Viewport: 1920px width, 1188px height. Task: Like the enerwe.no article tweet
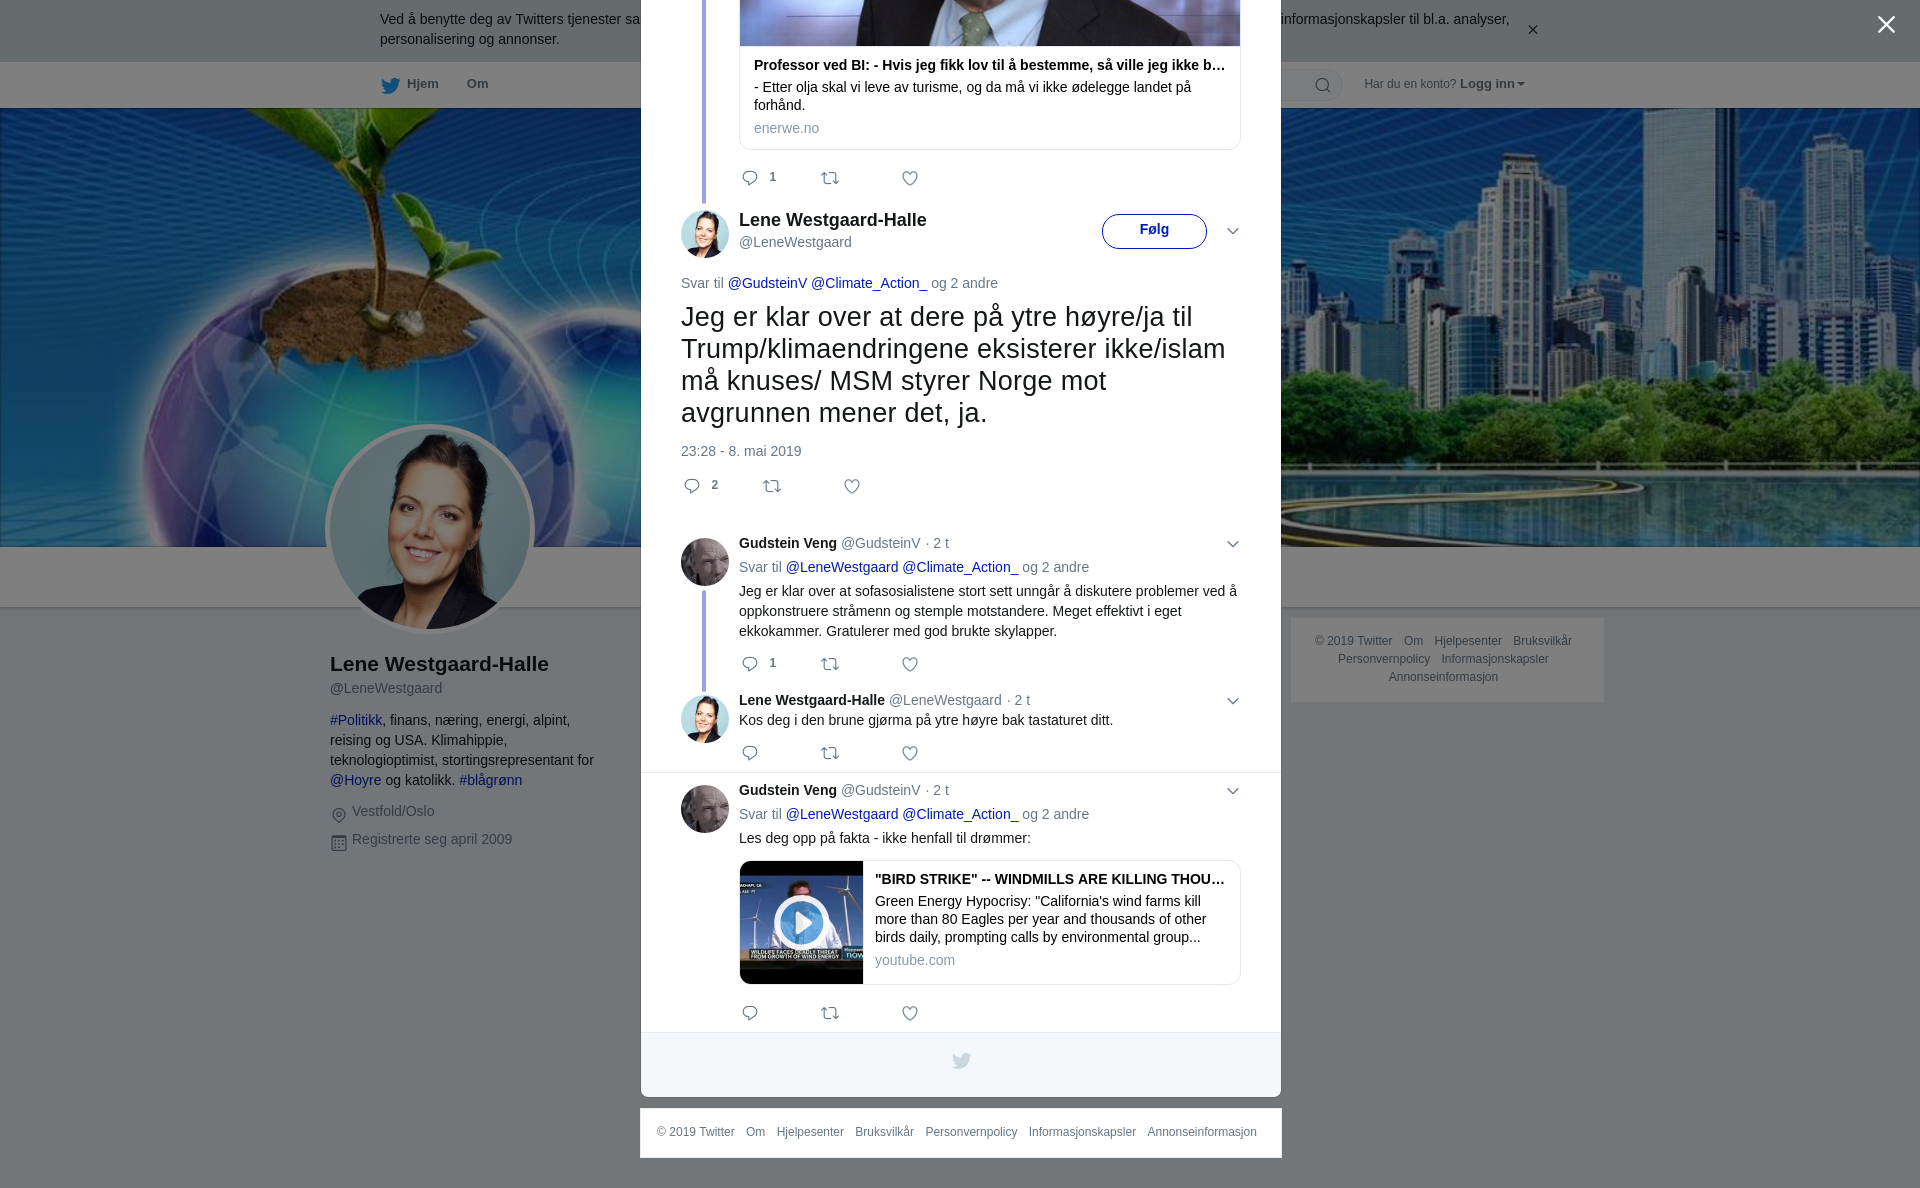click(x=910, y=178)
